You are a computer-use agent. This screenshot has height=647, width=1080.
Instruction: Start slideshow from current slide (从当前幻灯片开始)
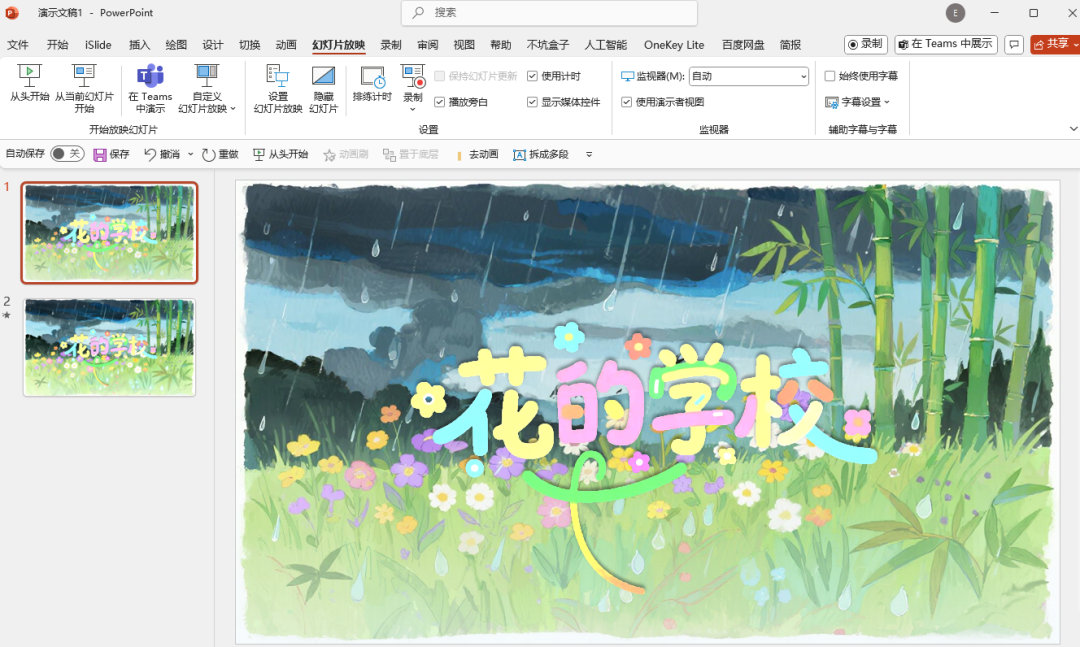(x=84, y=76)
